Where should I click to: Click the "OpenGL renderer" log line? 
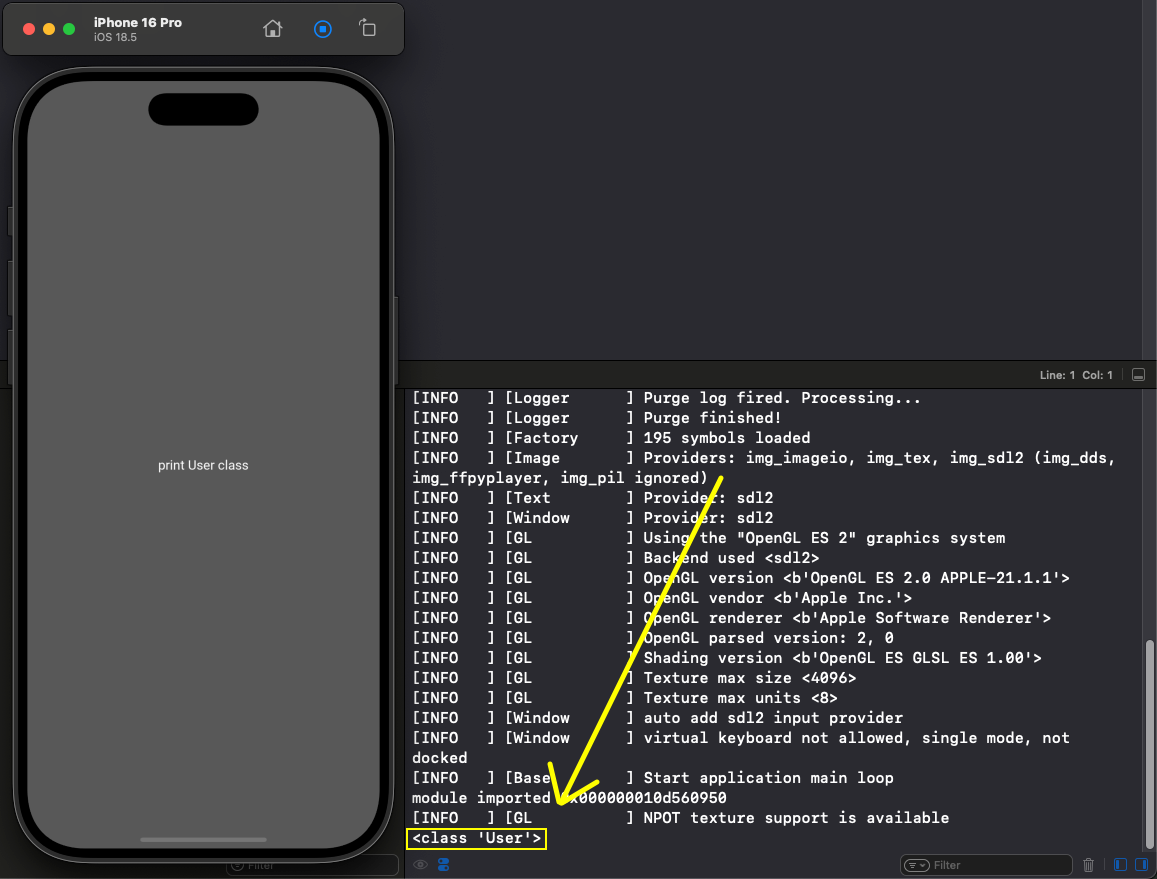731,618
